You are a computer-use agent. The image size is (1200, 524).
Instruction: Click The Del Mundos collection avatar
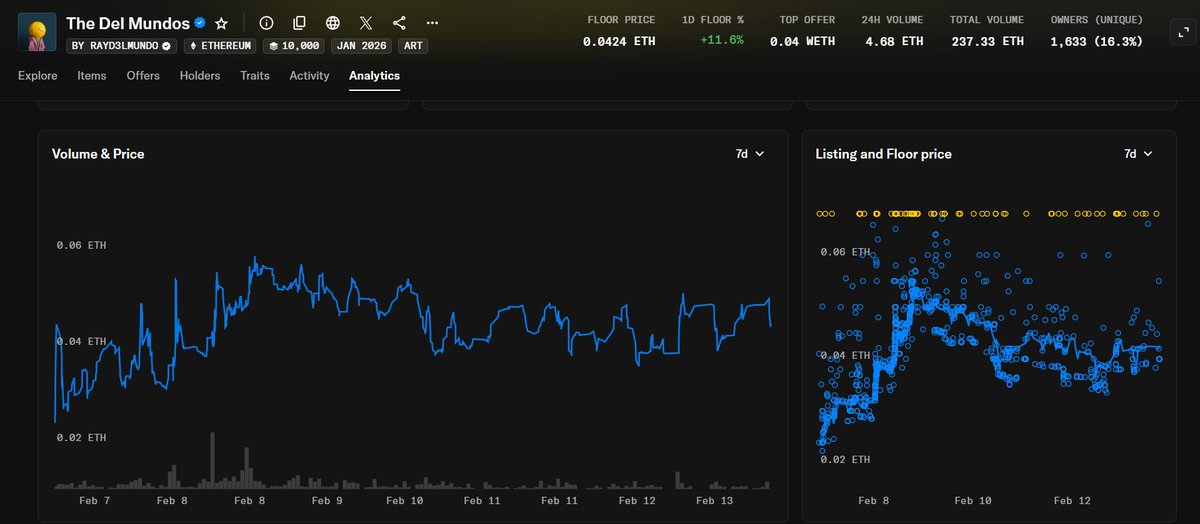tap(38, 32)
